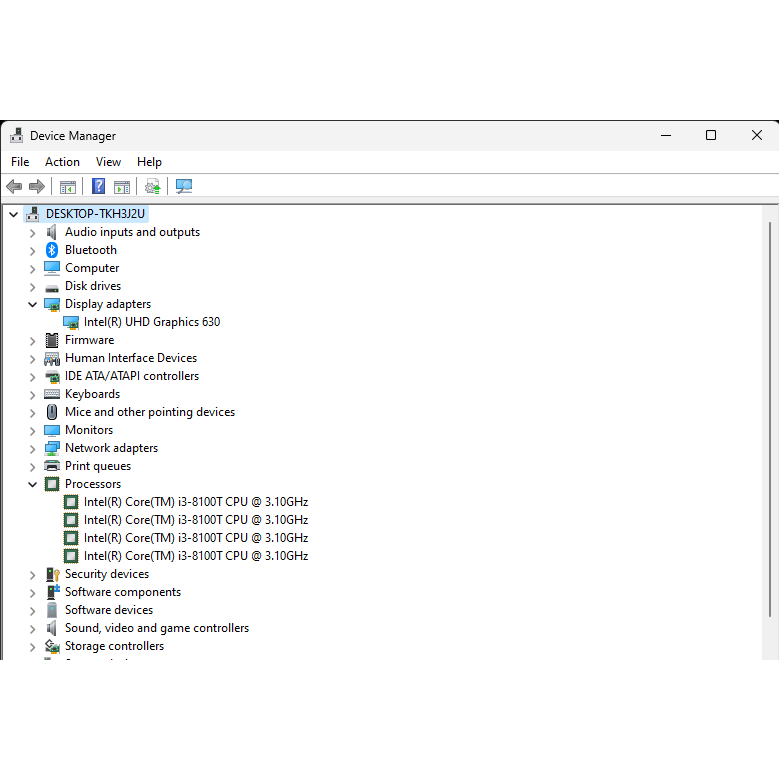Open the View menu

[x=108, y=162]
